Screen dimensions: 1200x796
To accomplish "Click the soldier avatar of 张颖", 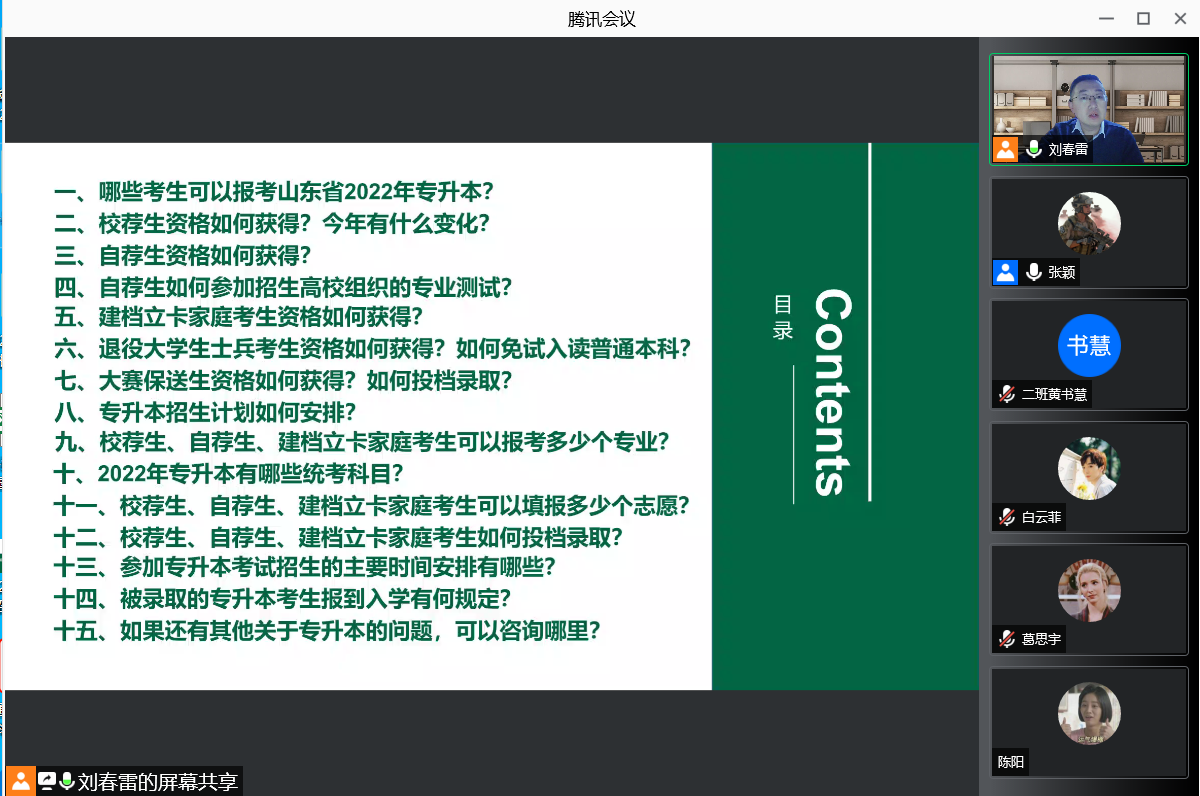I will (x=1089, y=223).
